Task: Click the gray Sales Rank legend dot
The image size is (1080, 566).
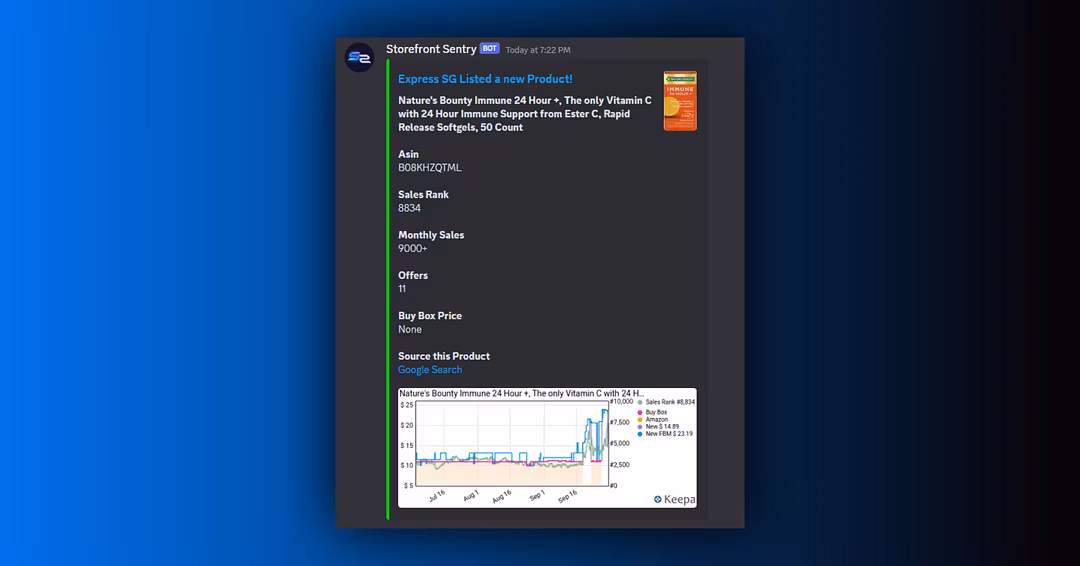Action: 640,402
